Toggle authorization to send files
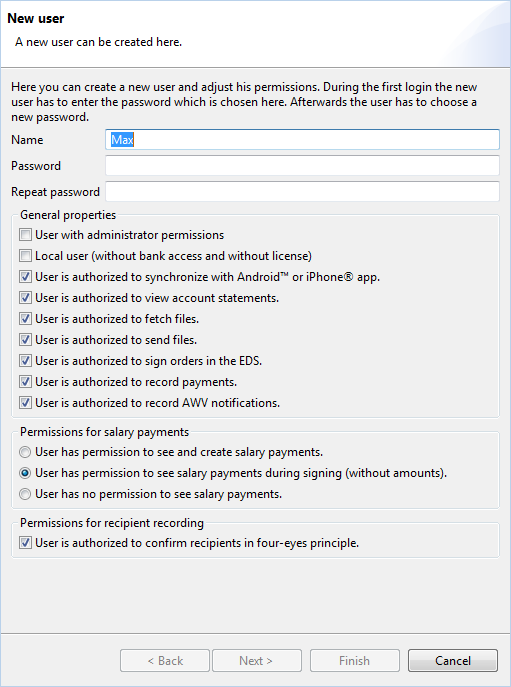 click(25, 340)
